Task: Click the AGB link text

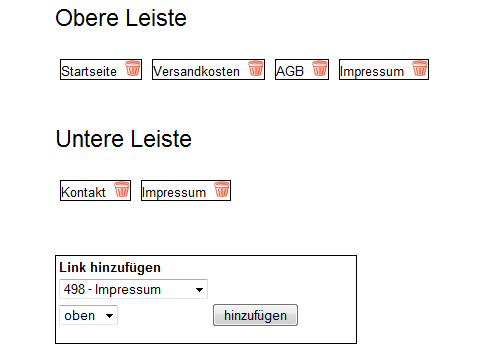Action: pos(290,71)
